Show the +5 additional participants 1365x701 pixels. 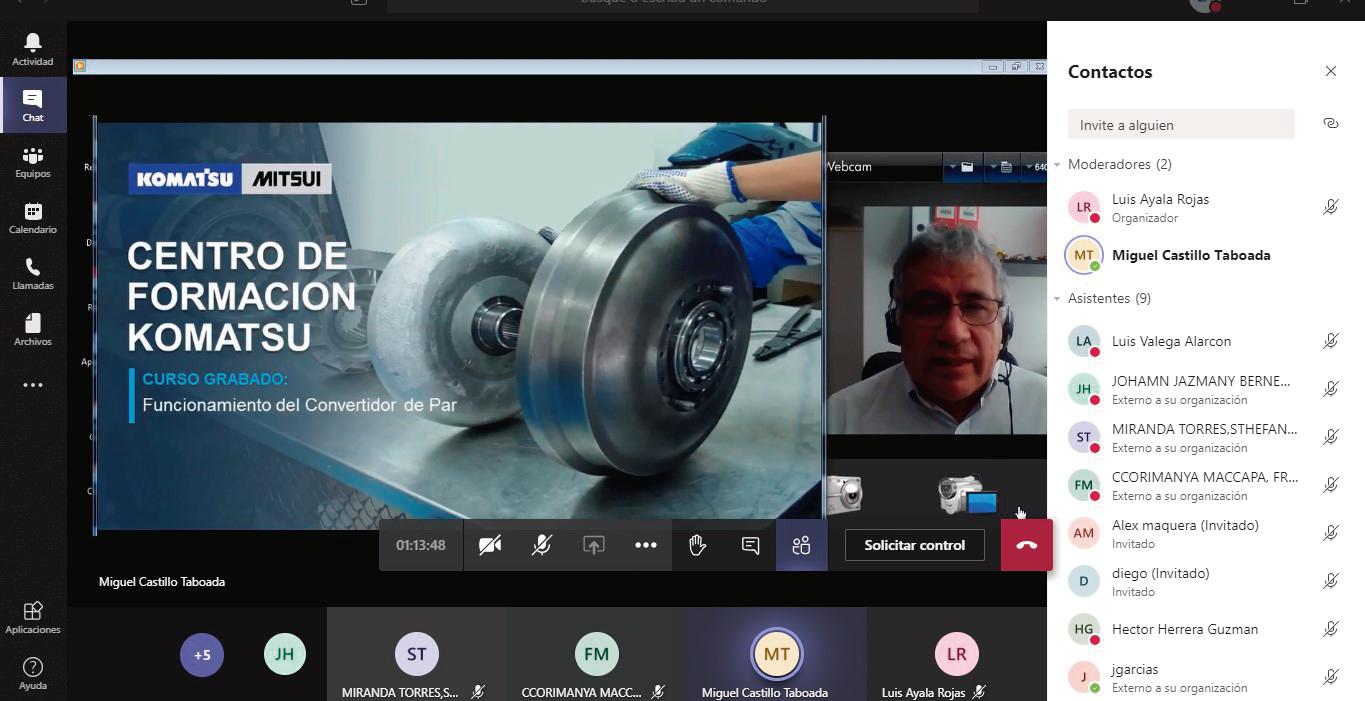tap(202, 655)
